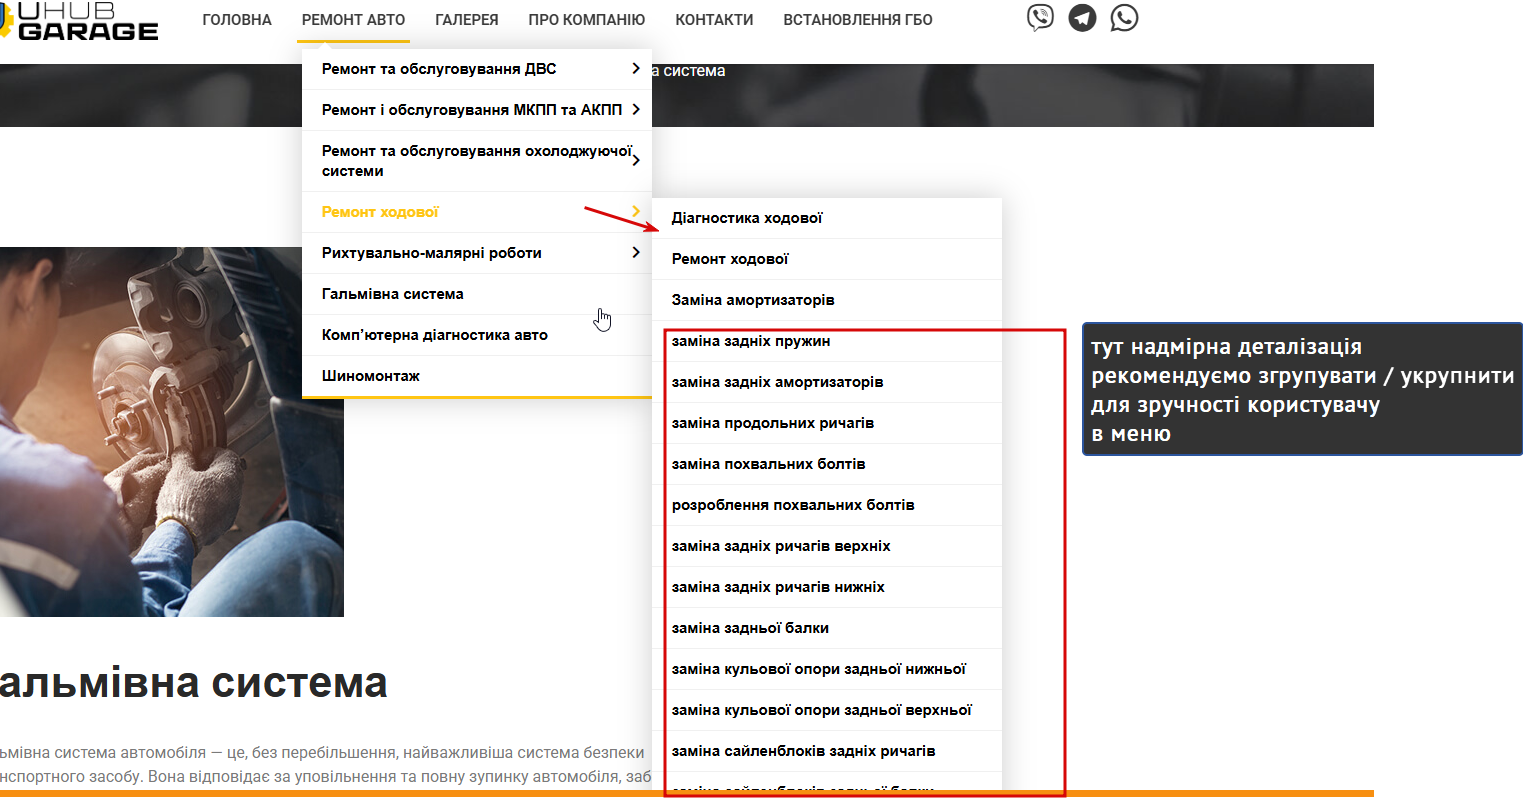This screenshot has height=798, width=1523.
Task: Open Діагностика ходової submenu item
Action: (x=827, y=218)
